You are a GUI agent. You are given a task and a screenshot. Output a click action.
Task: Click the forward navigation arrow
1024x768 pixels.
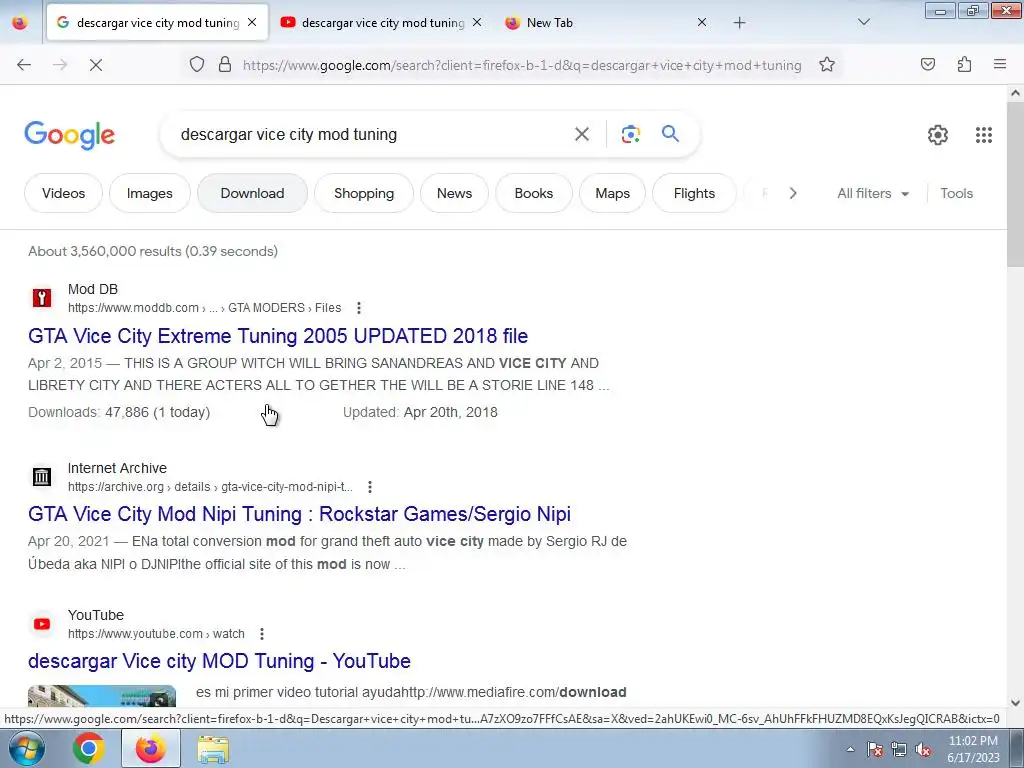[x=60, y=65]
